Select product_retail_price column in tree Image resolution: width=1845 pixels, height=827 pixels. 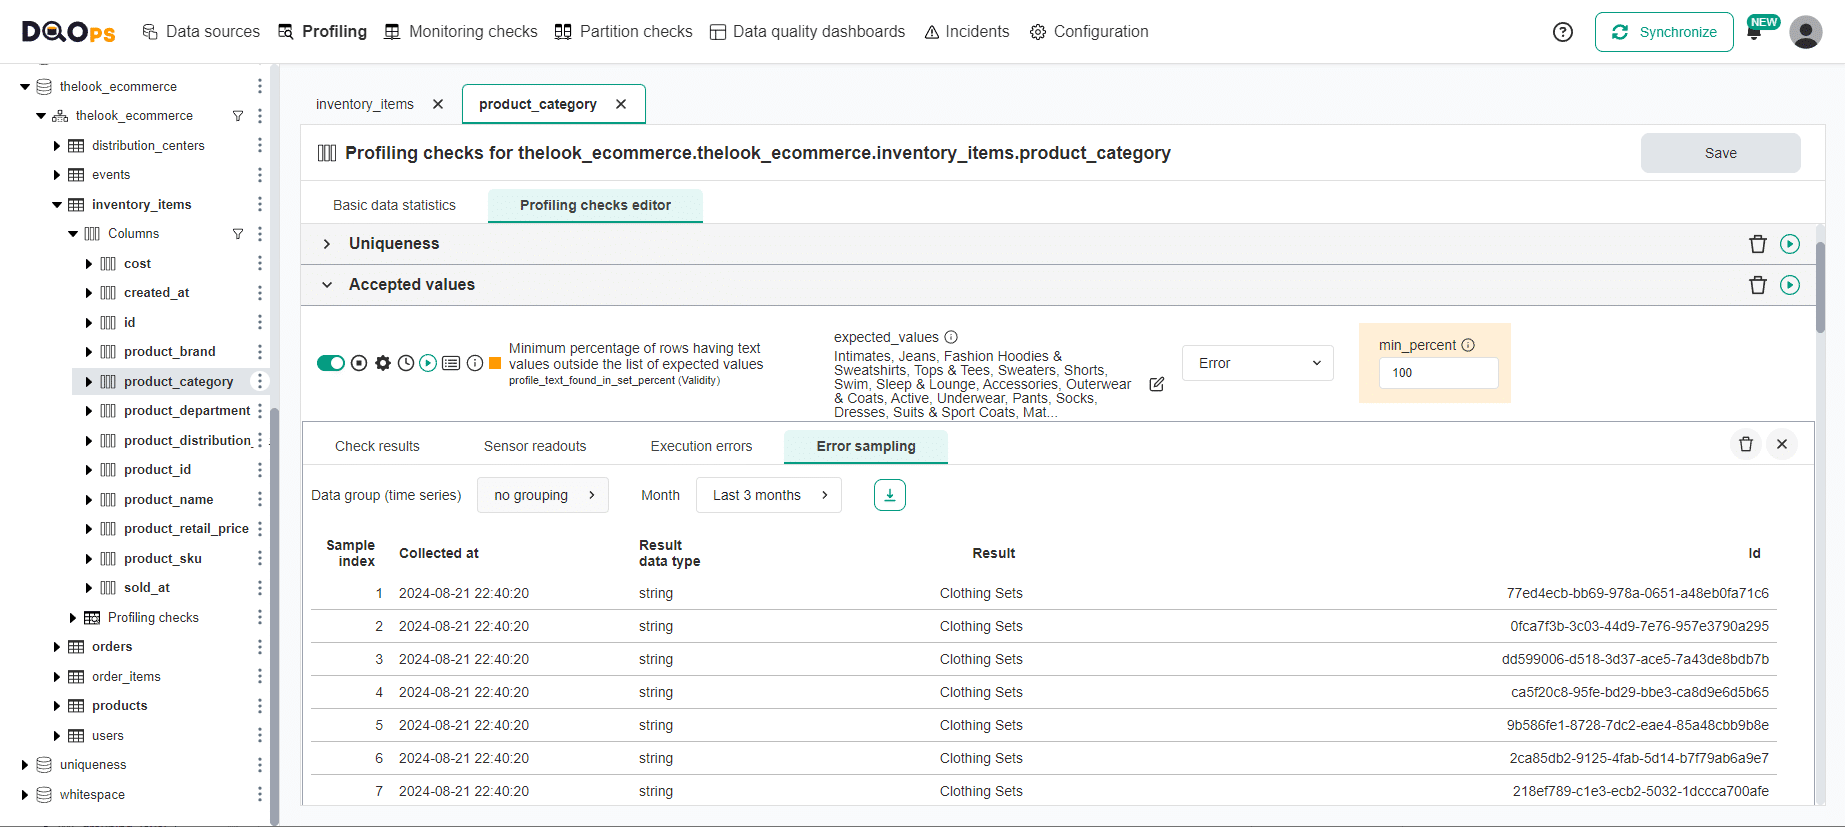point(186,529)
